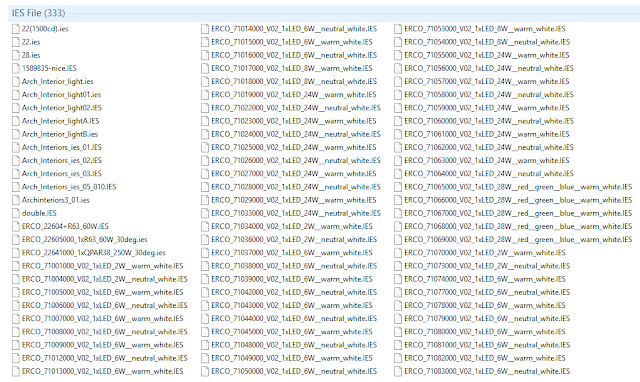Select icon of ERCO_71053000 8W warm_white file
The image size is (640, 382).
click(x=398, y=29)
